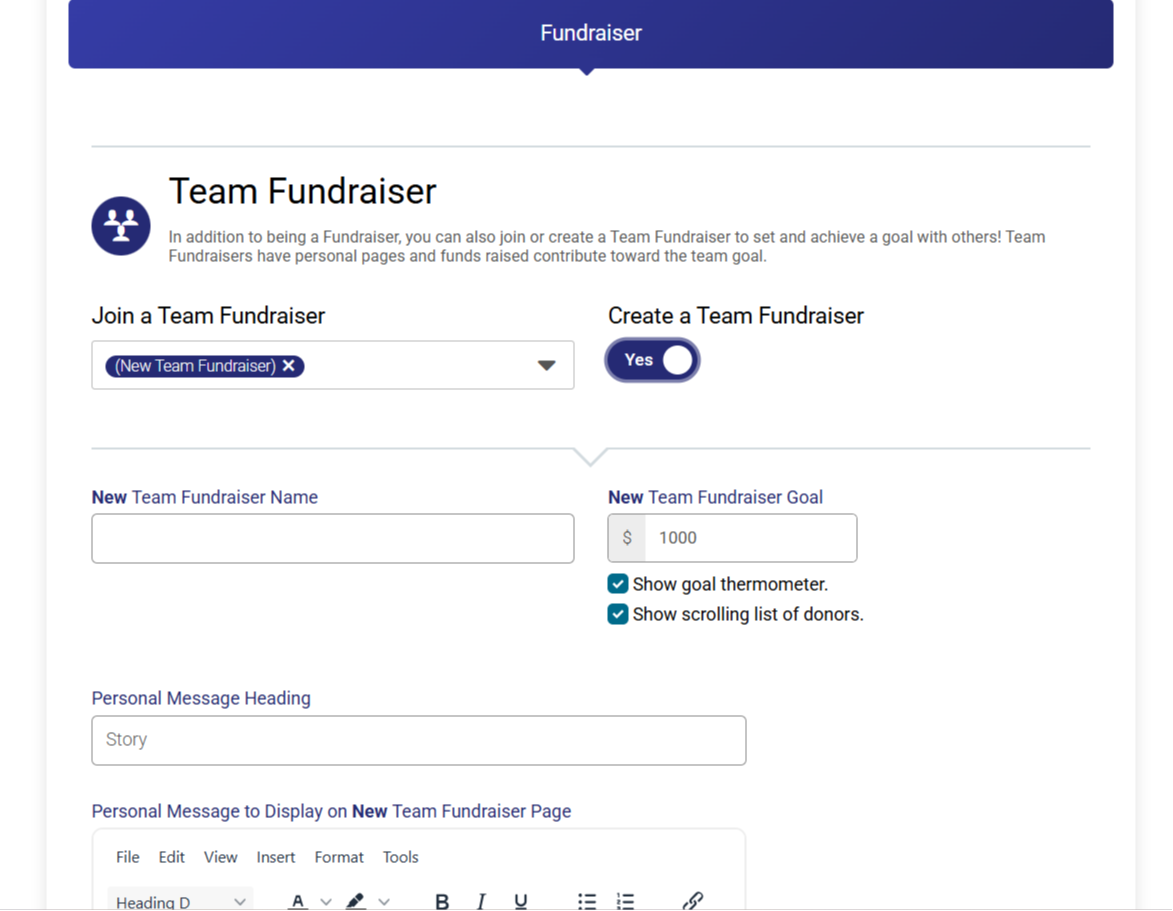Click the Personal Message Heading field

[x=419, y=740]
